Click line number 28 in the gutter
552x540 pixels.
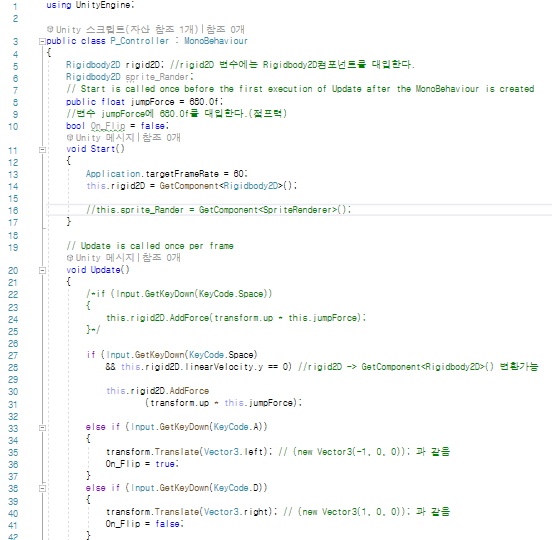click(x=13, y=368)
